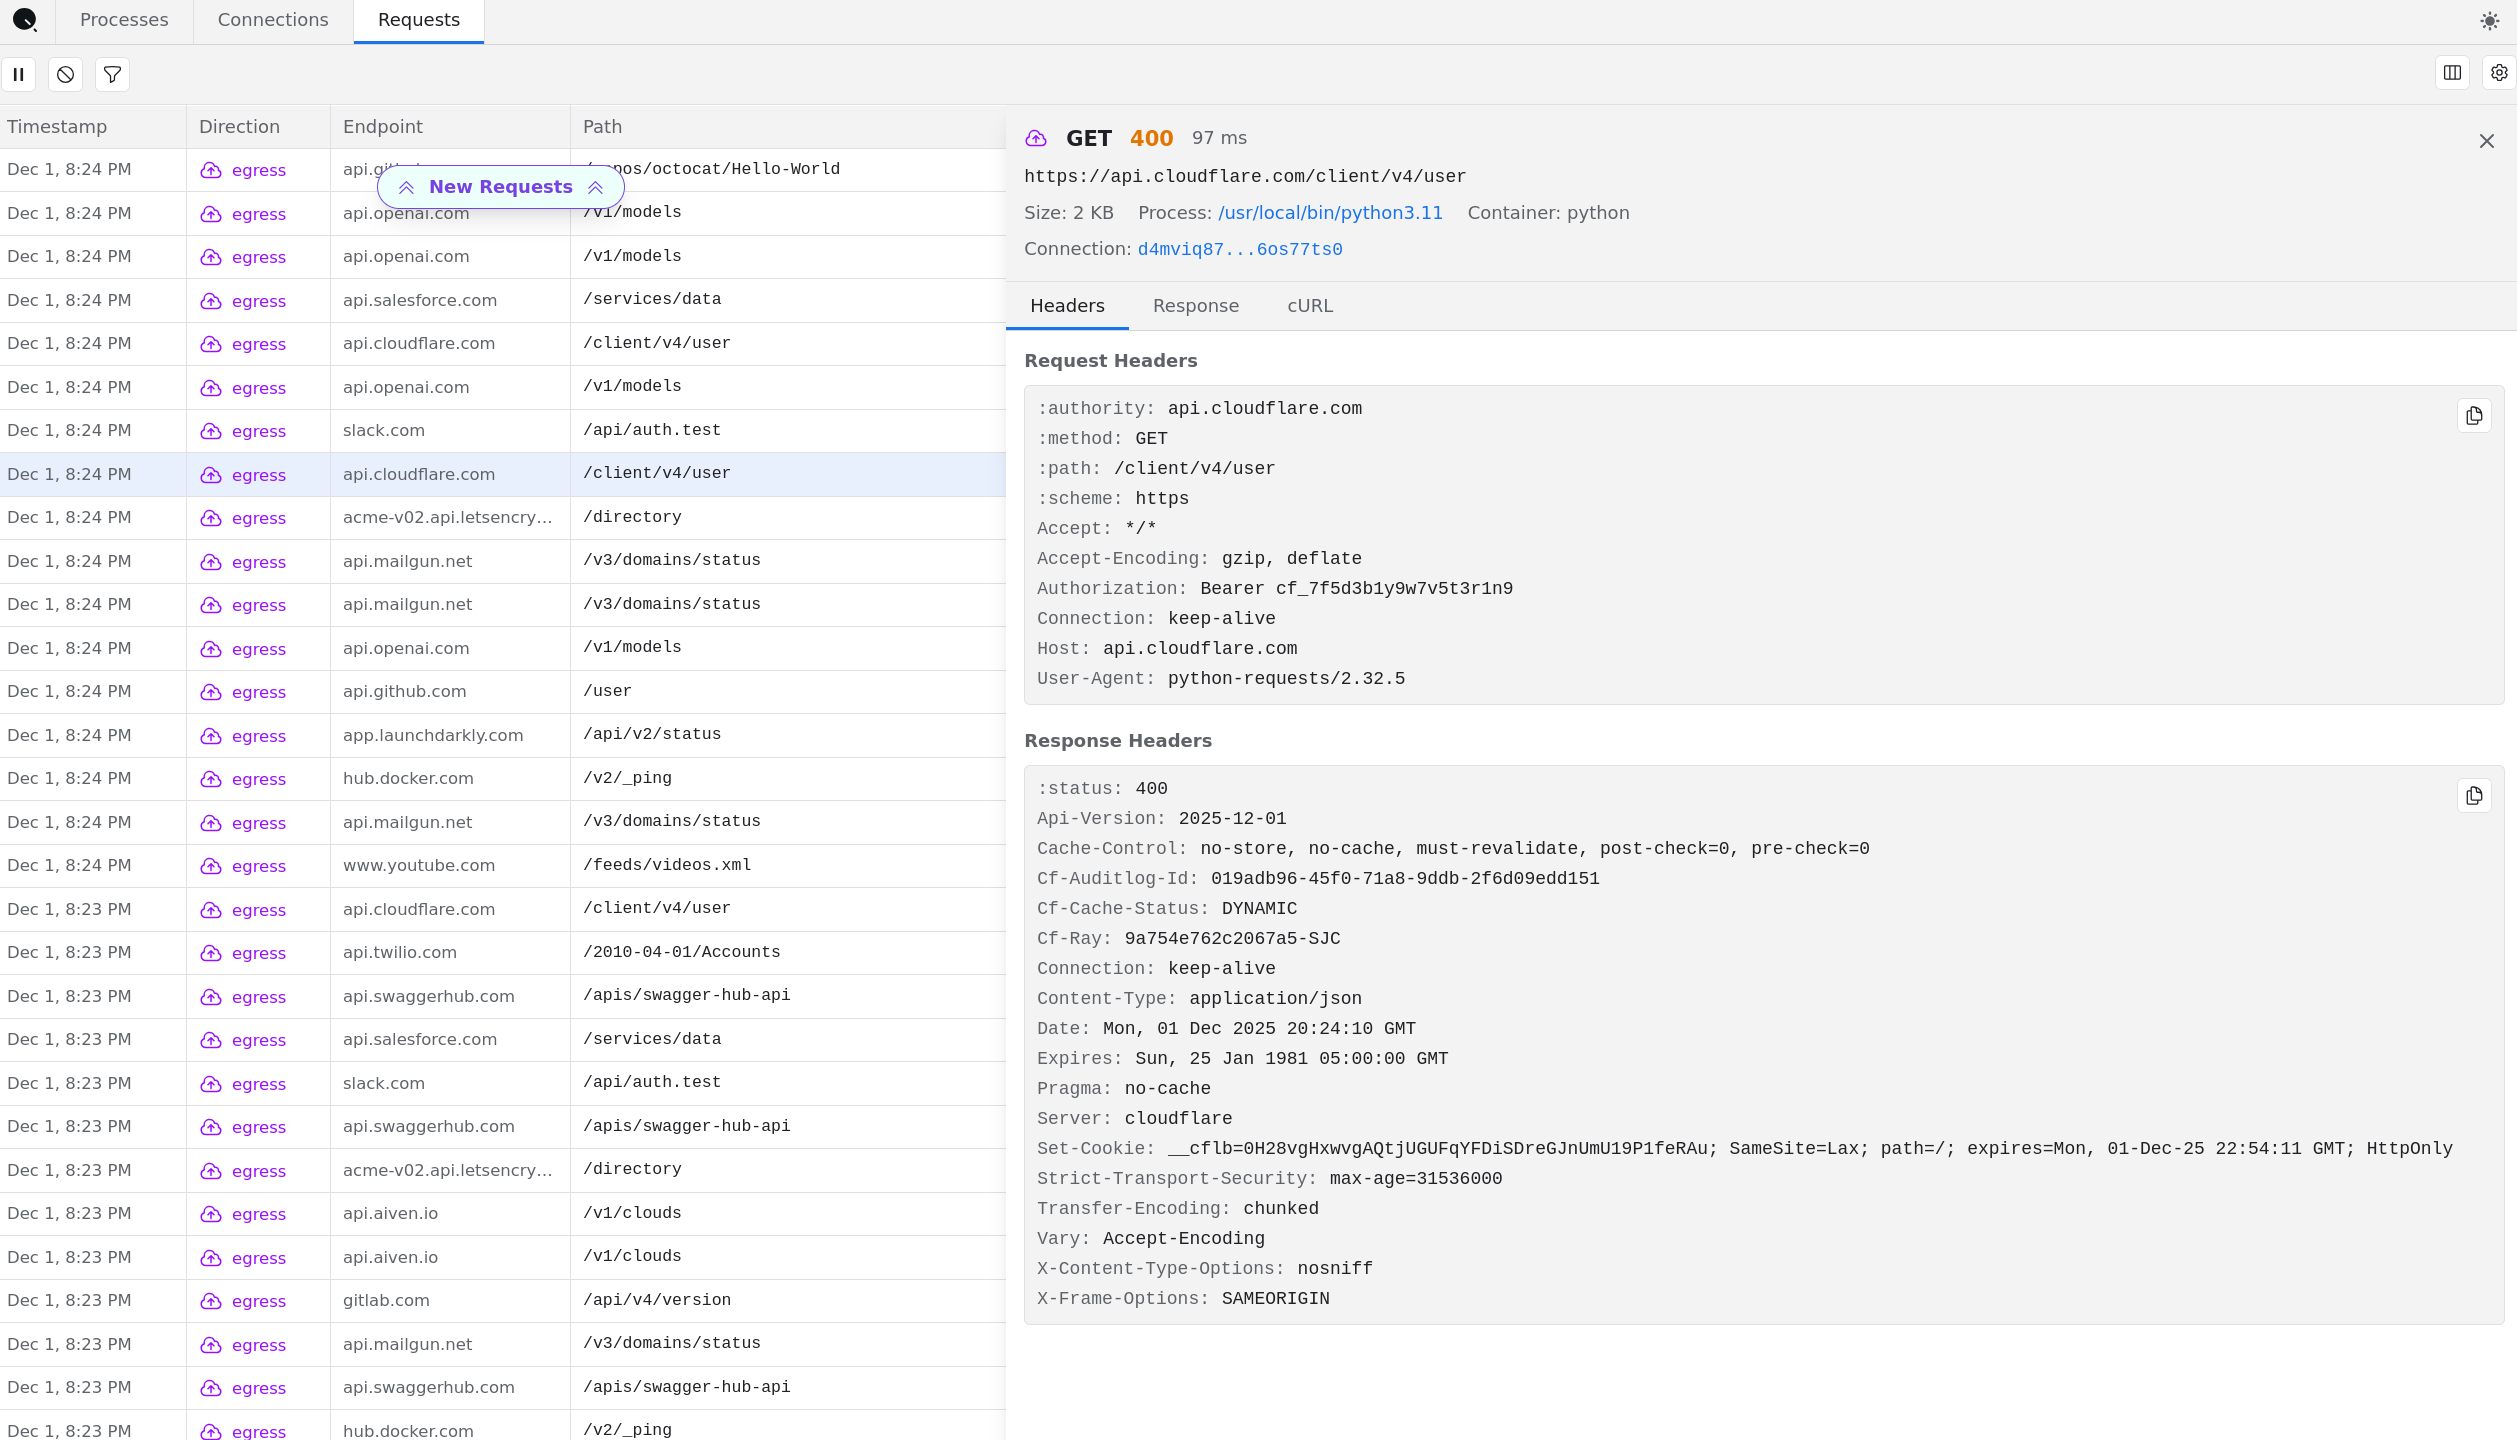Clear all captured requests
2517x1440 pixels.
click(65, 74)
